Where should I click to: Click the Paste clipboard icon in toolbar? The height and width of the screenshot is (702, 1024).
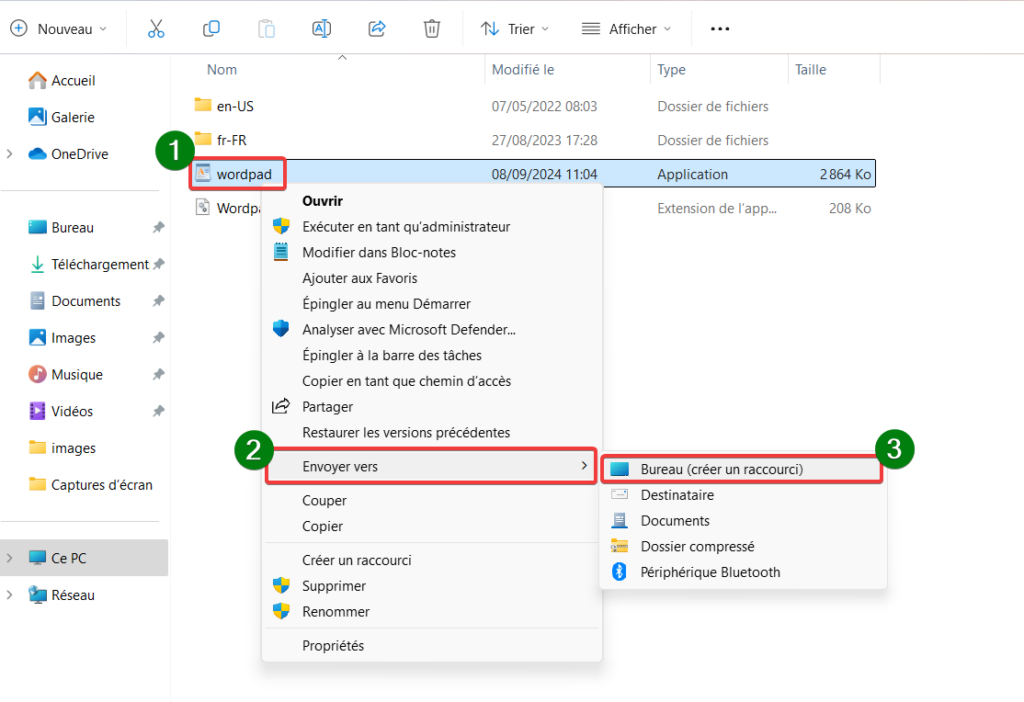coord(266,29)
